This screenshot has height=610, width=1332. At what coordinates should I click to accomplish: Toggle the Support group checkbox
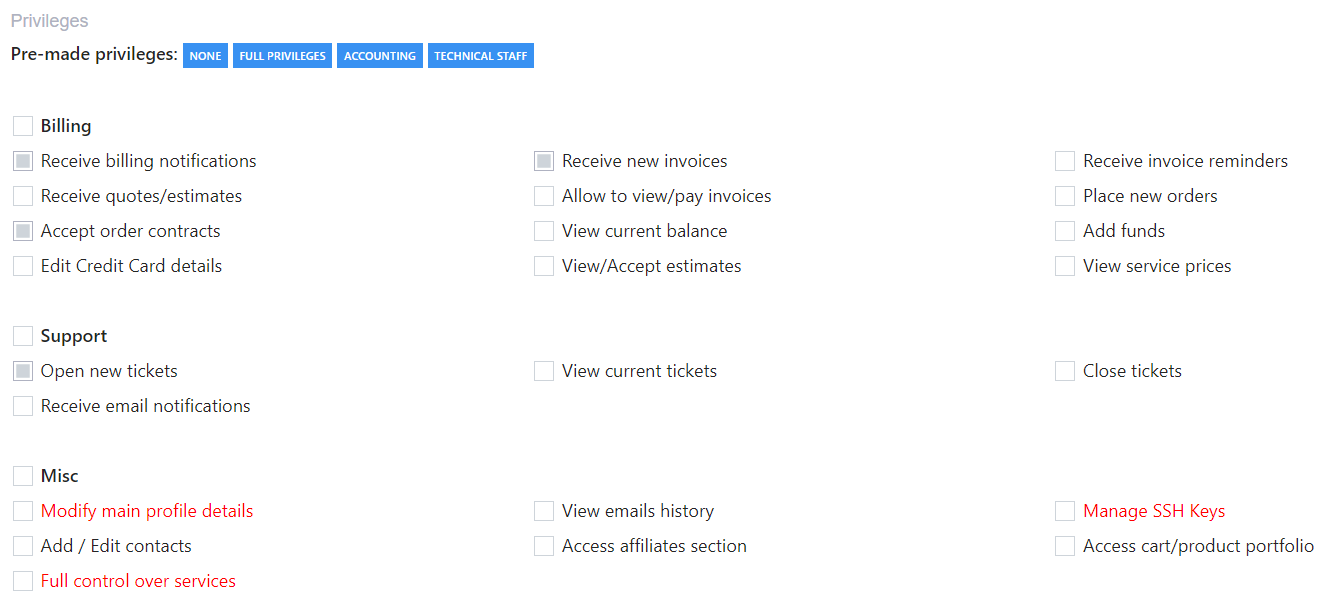click(x=23, y=336)
